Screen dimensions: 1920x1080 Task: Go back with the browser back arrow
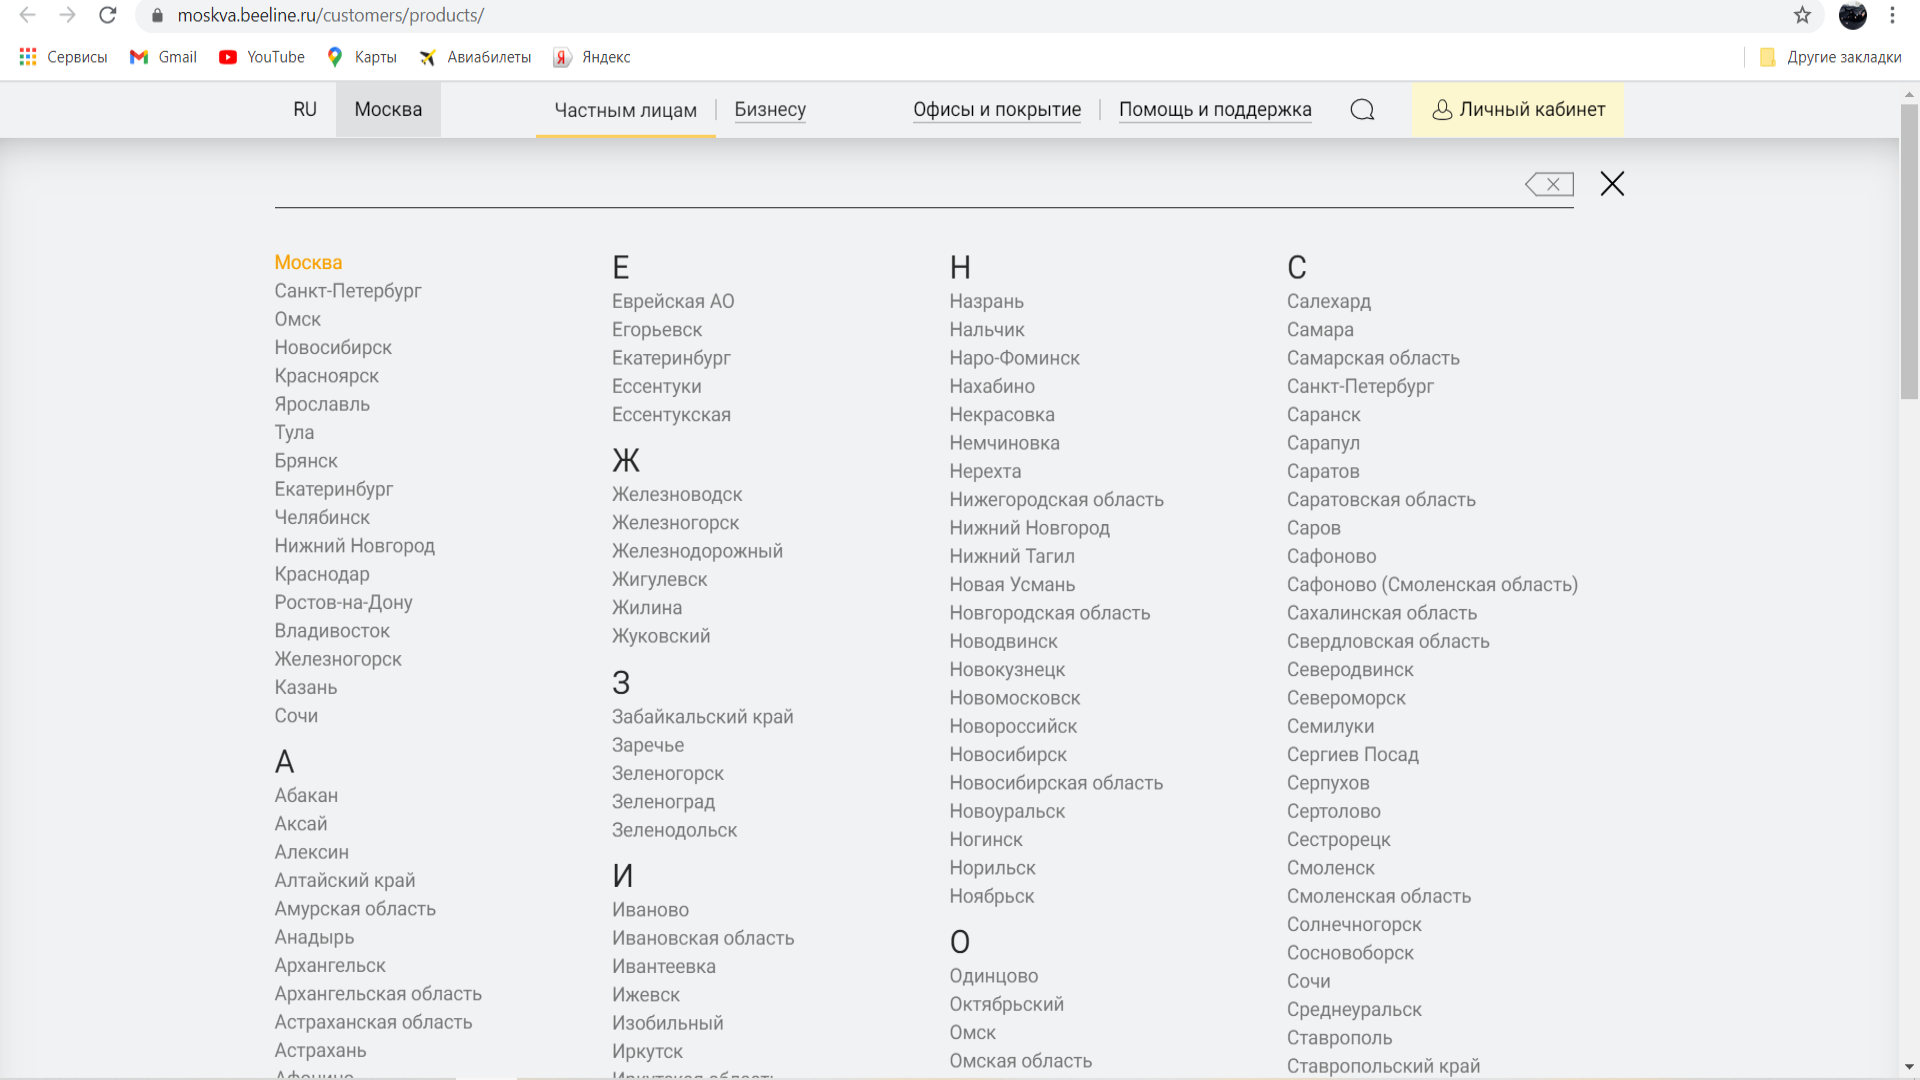pos(28,15)
